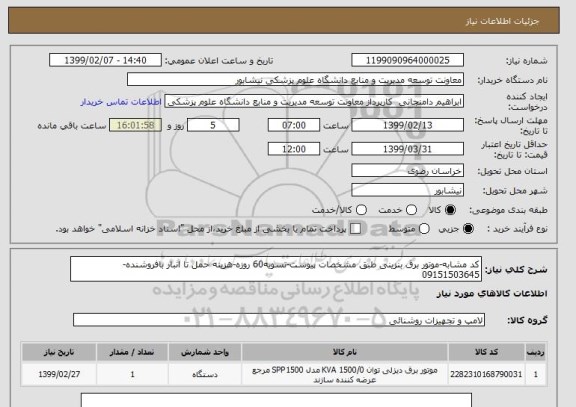Select the کالا radio button

[x=450, y=210]
